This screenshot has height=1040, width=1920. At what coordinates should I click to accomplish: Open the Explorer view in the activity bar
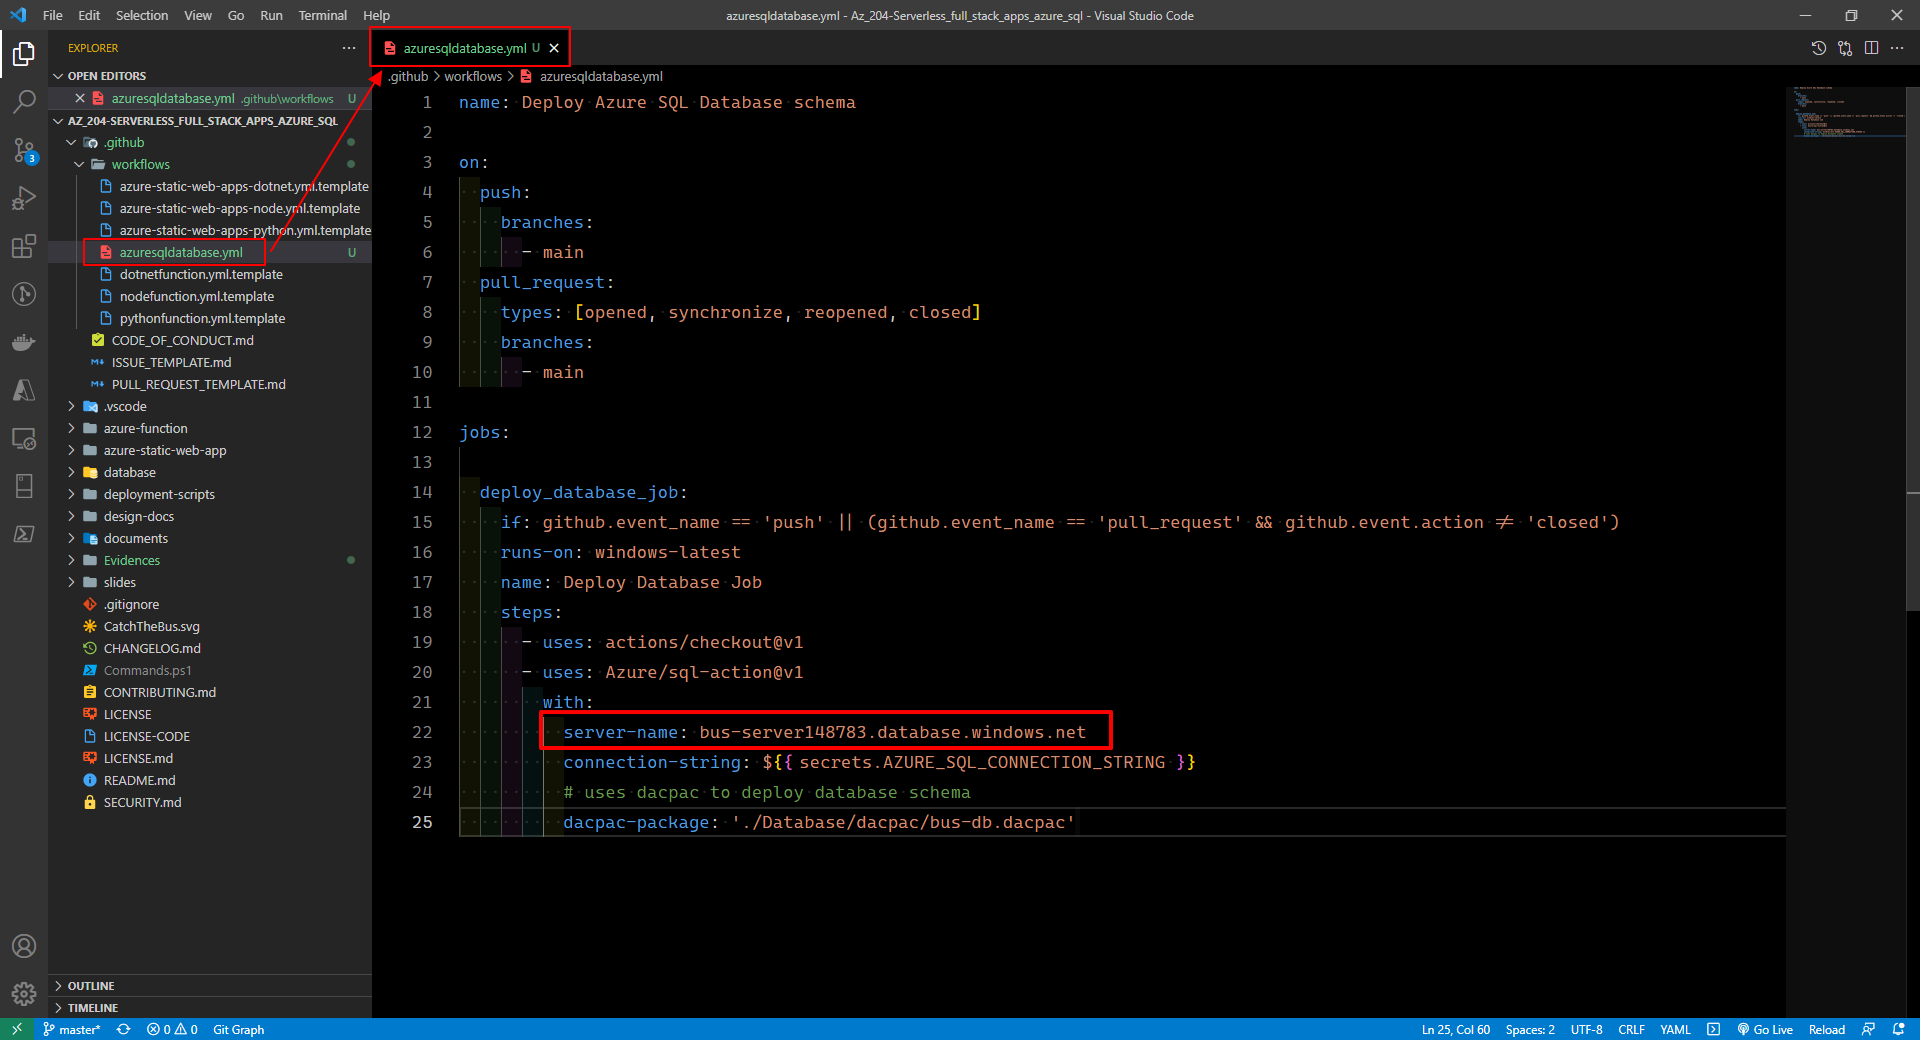(x=24, y=54)
